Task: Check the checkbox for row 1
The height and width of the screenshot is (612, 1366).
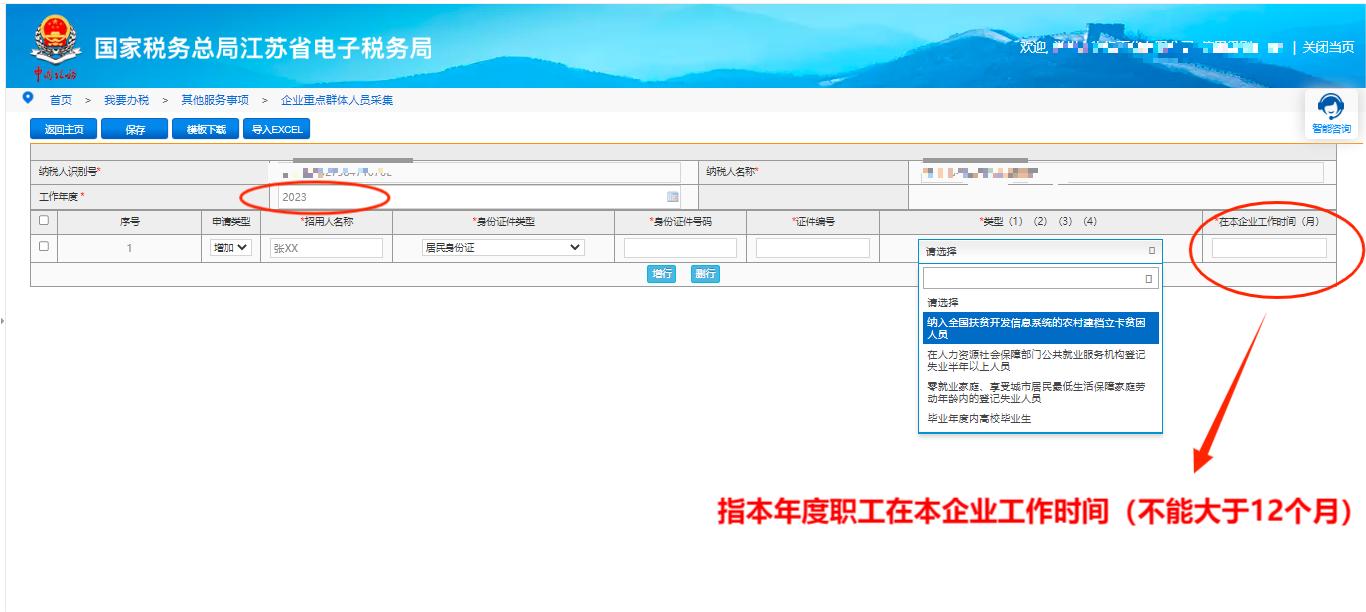Action: [43, 246]
